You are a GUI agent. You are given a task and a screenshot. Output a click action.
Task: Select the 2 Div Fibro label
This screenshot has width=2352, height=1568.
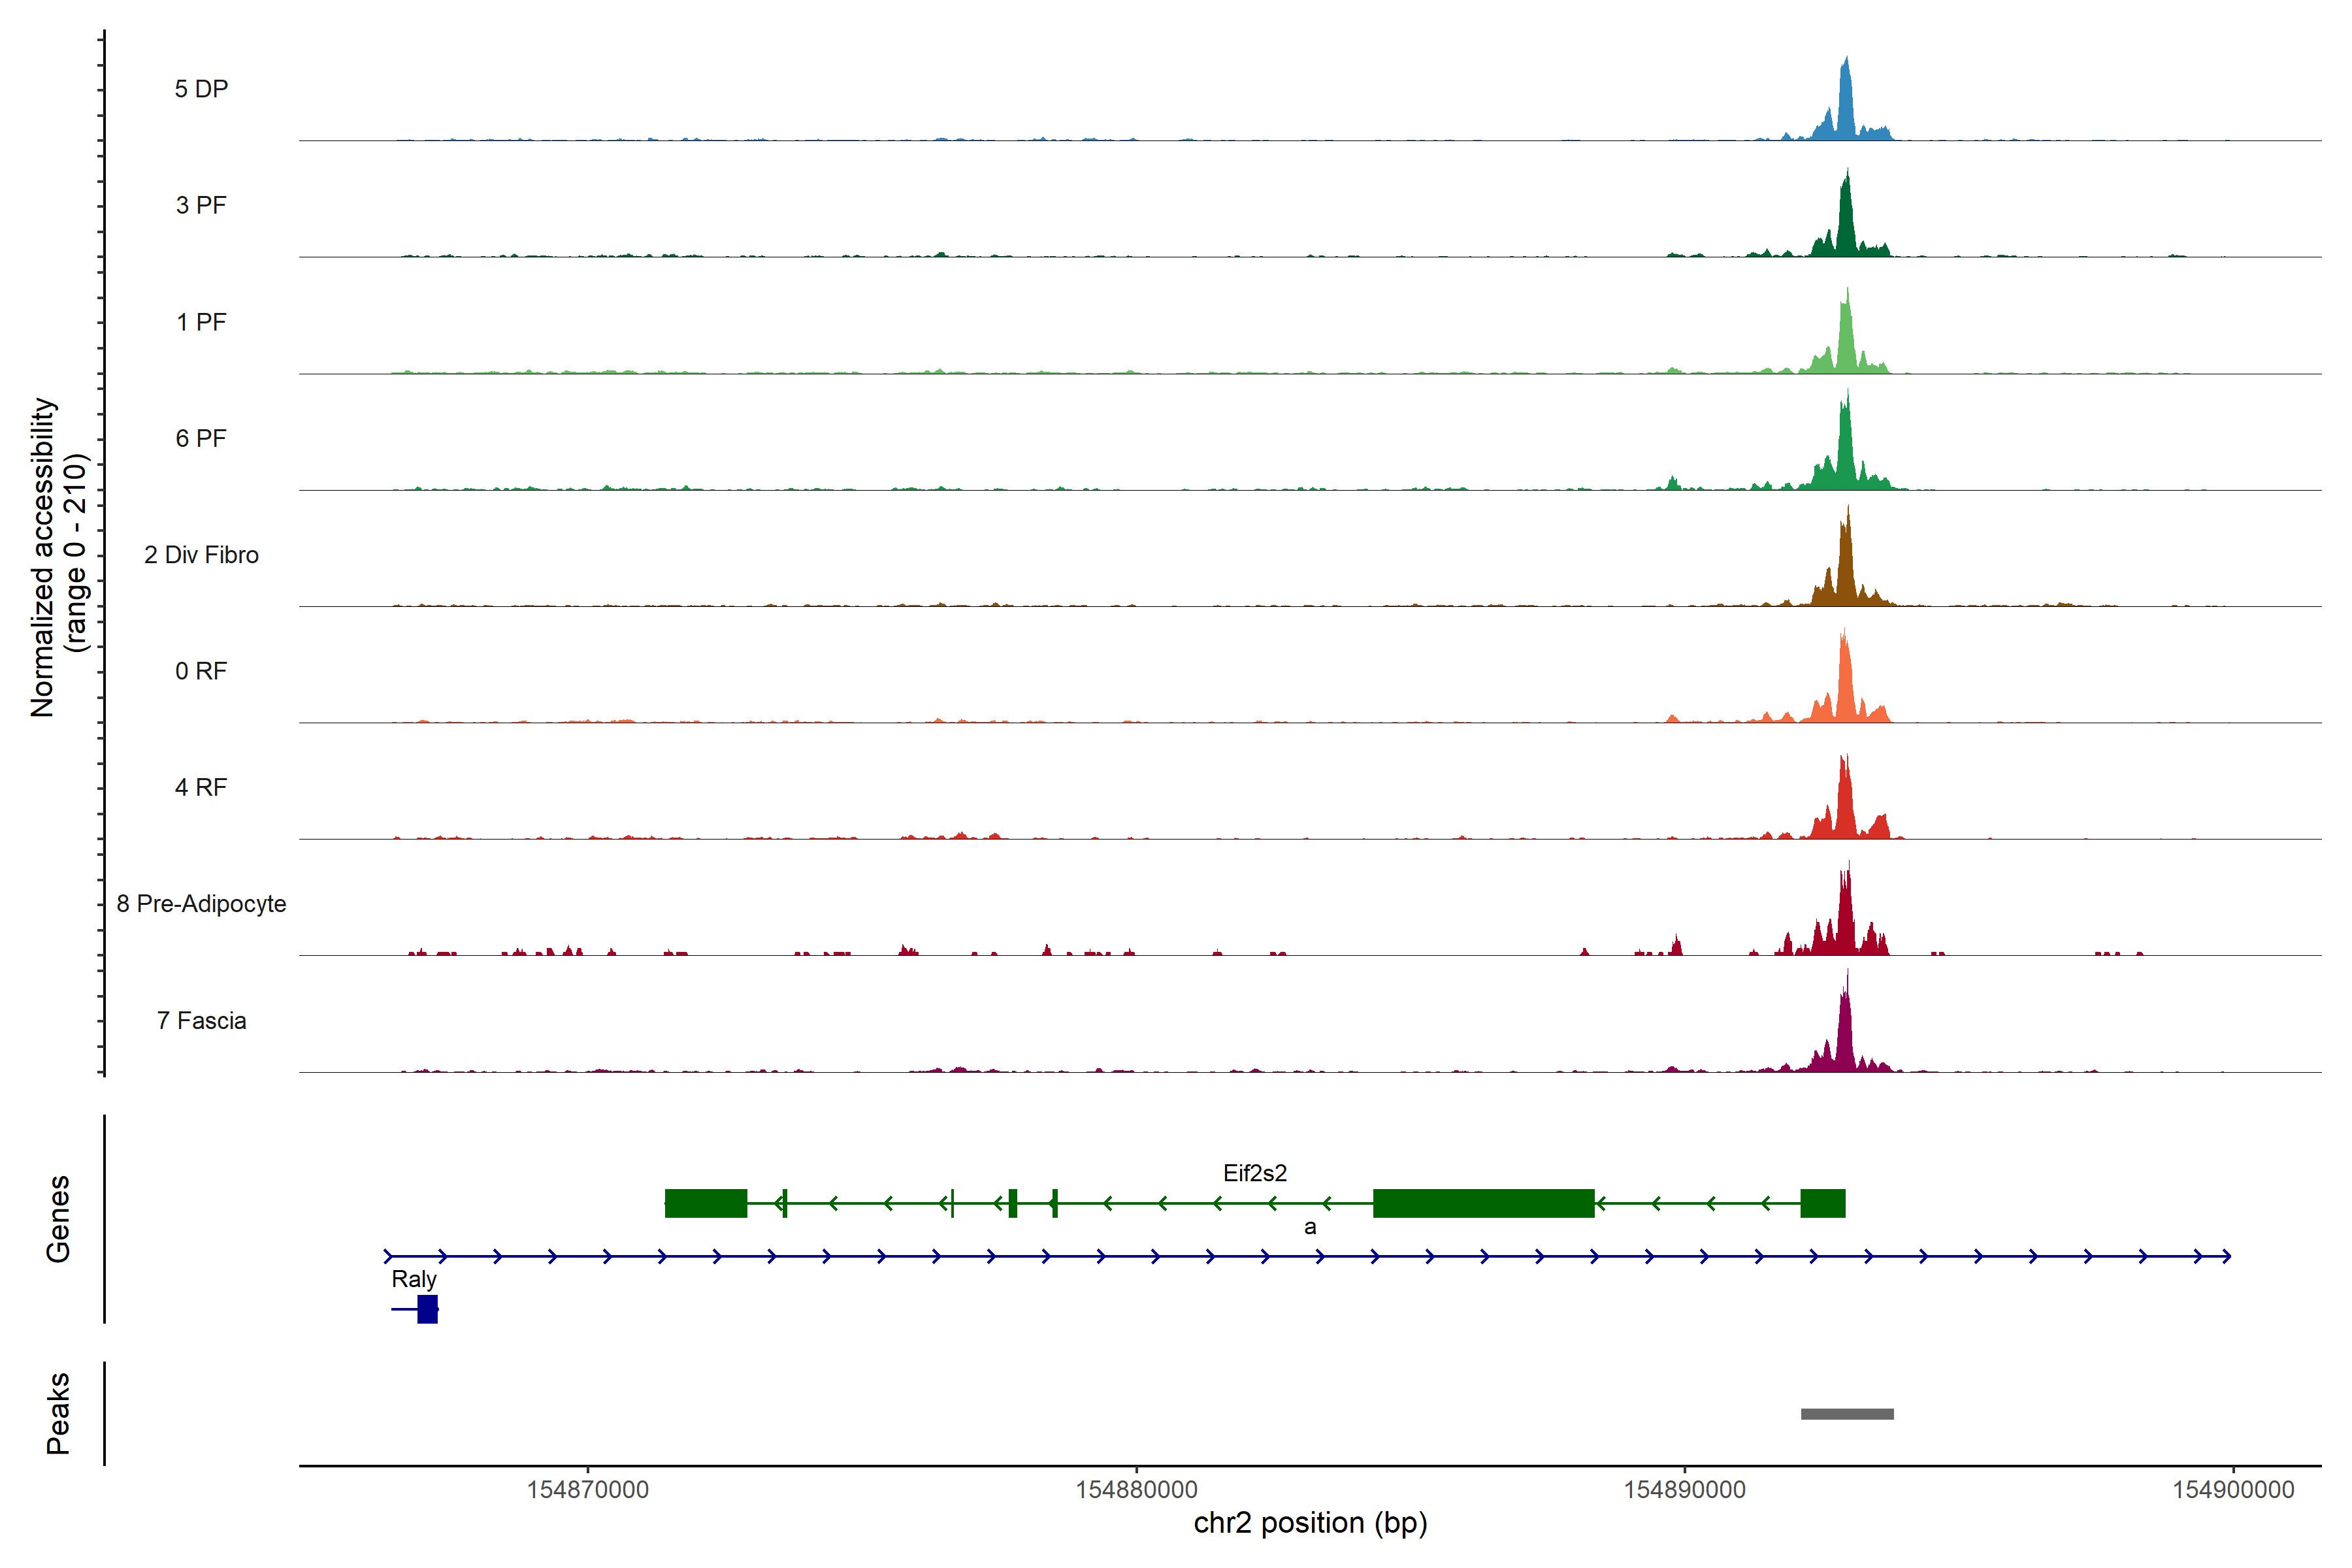tap(201, 555)
